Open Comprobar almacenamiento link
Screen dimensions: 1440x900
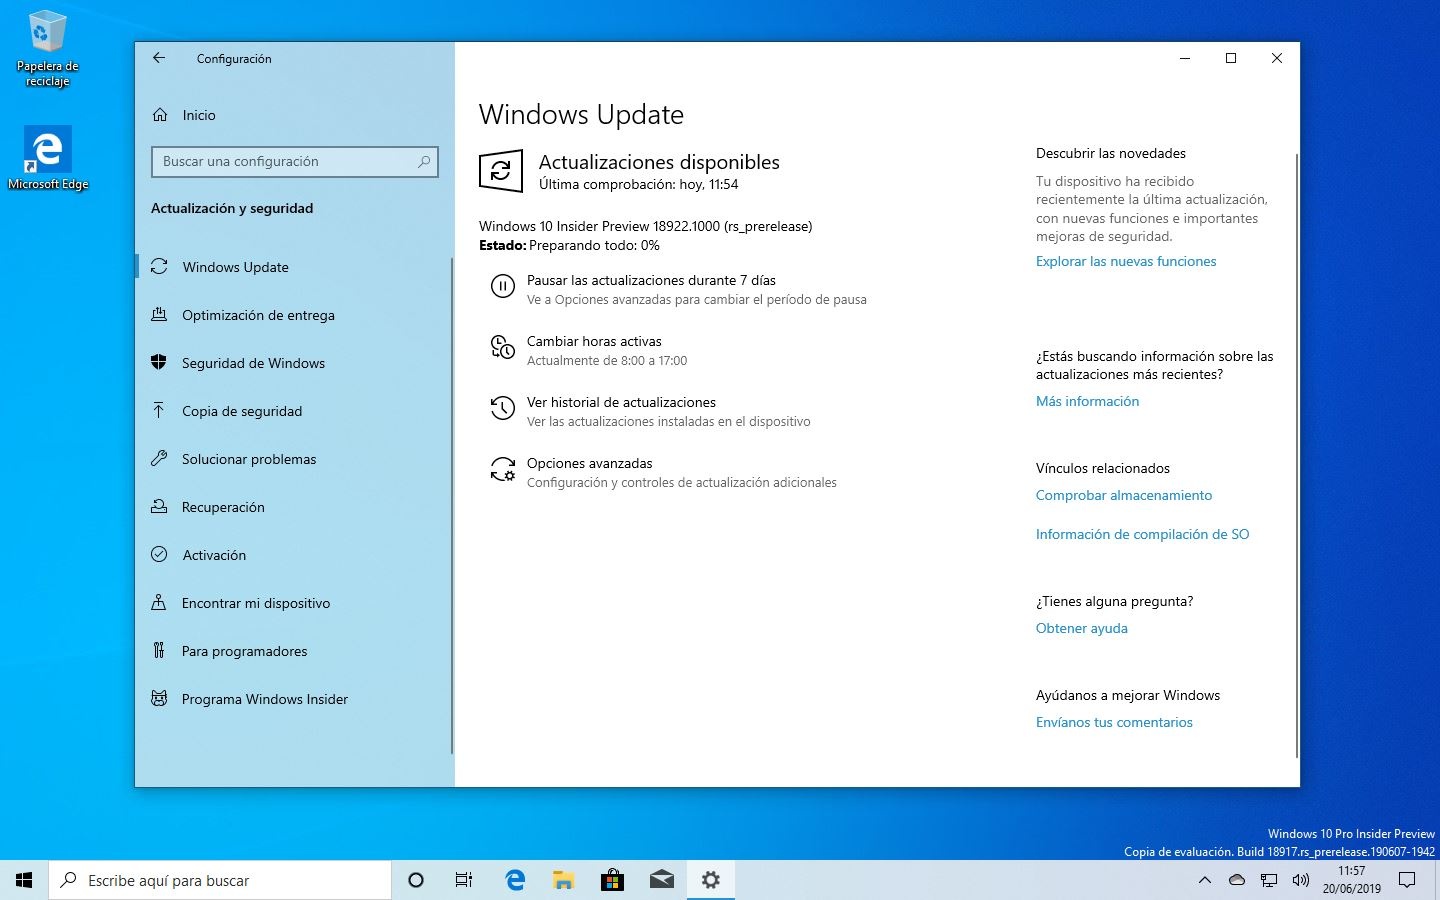[x=1124, y=495]
